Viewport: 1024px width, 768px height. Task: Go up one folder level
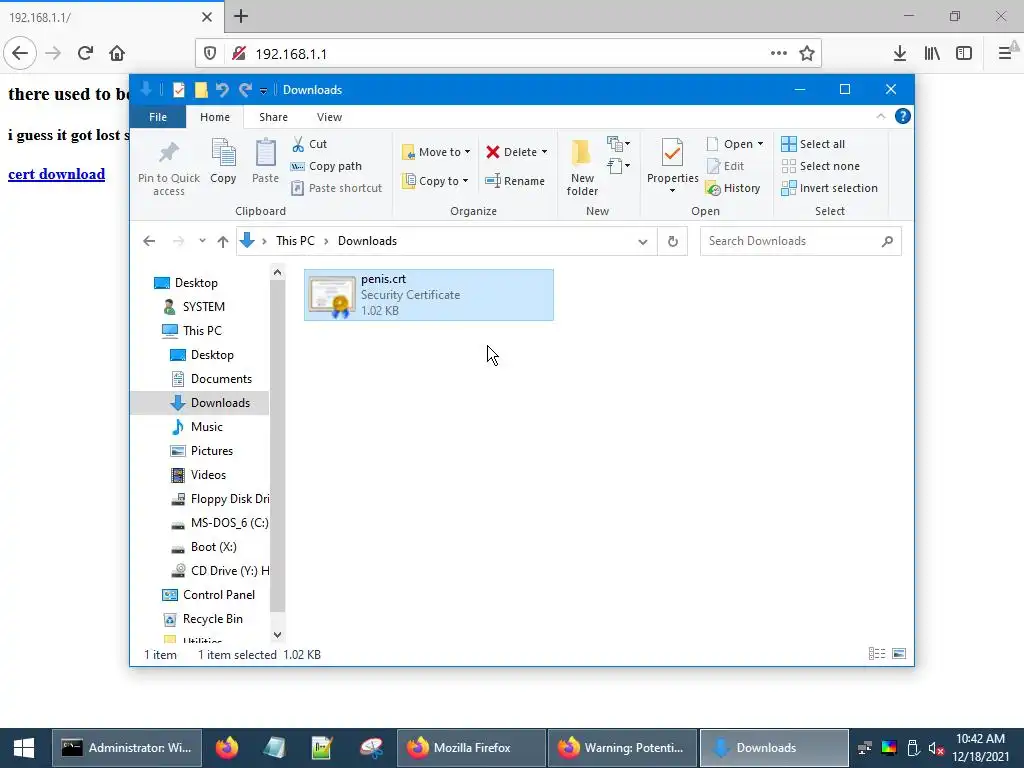click(x=223, y=242)
